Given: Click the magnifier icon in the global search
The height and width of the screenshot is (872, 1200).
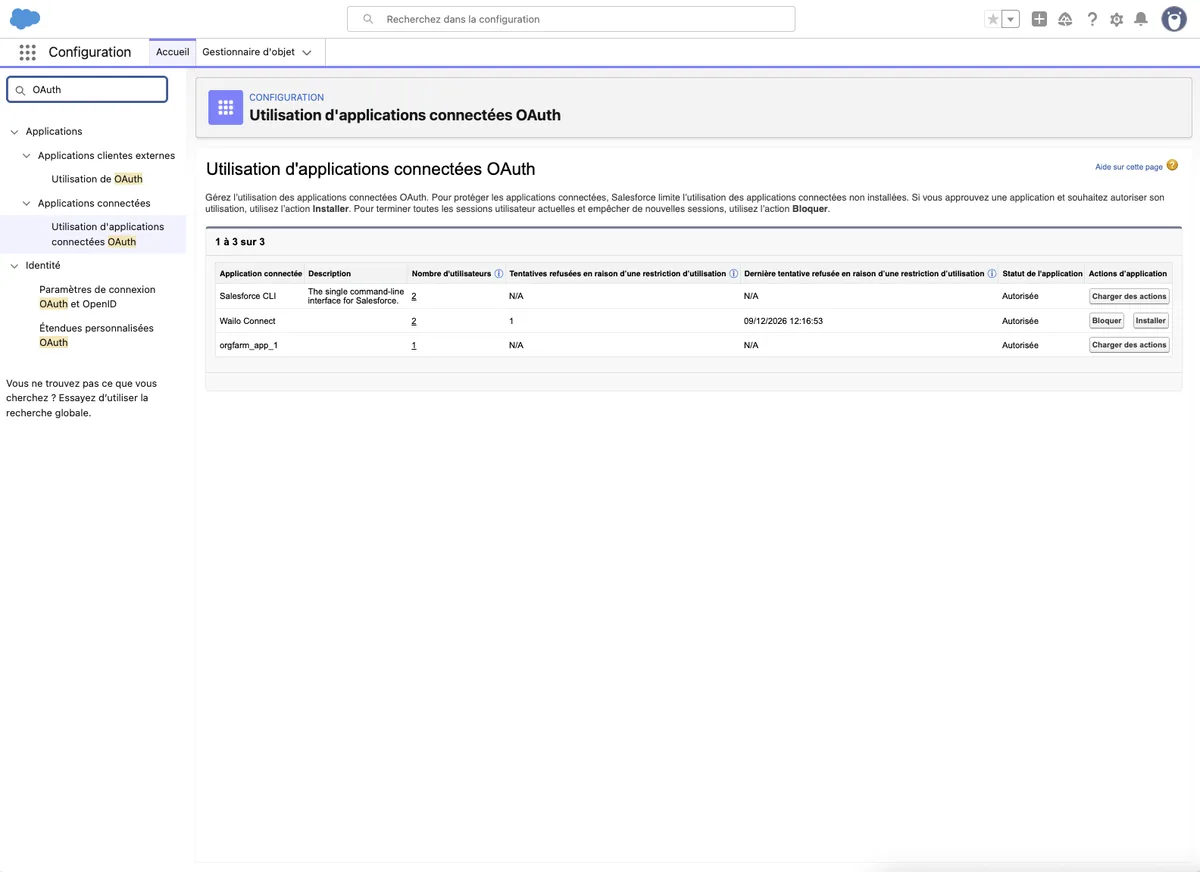Looking at the screenshot, I should (x=368, y=19).
